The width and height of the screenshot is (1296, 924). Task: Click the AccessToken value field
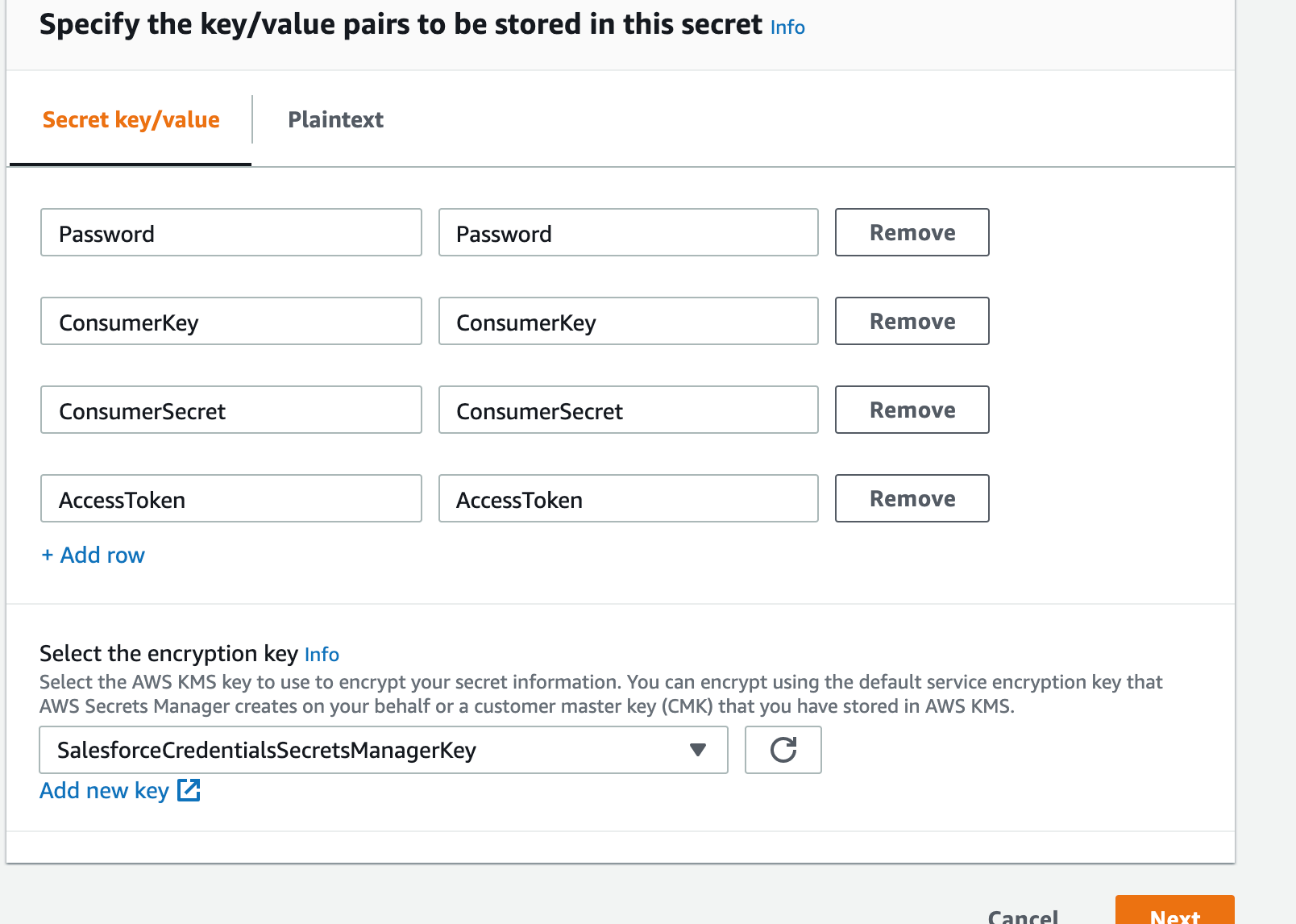coord(628,498)
